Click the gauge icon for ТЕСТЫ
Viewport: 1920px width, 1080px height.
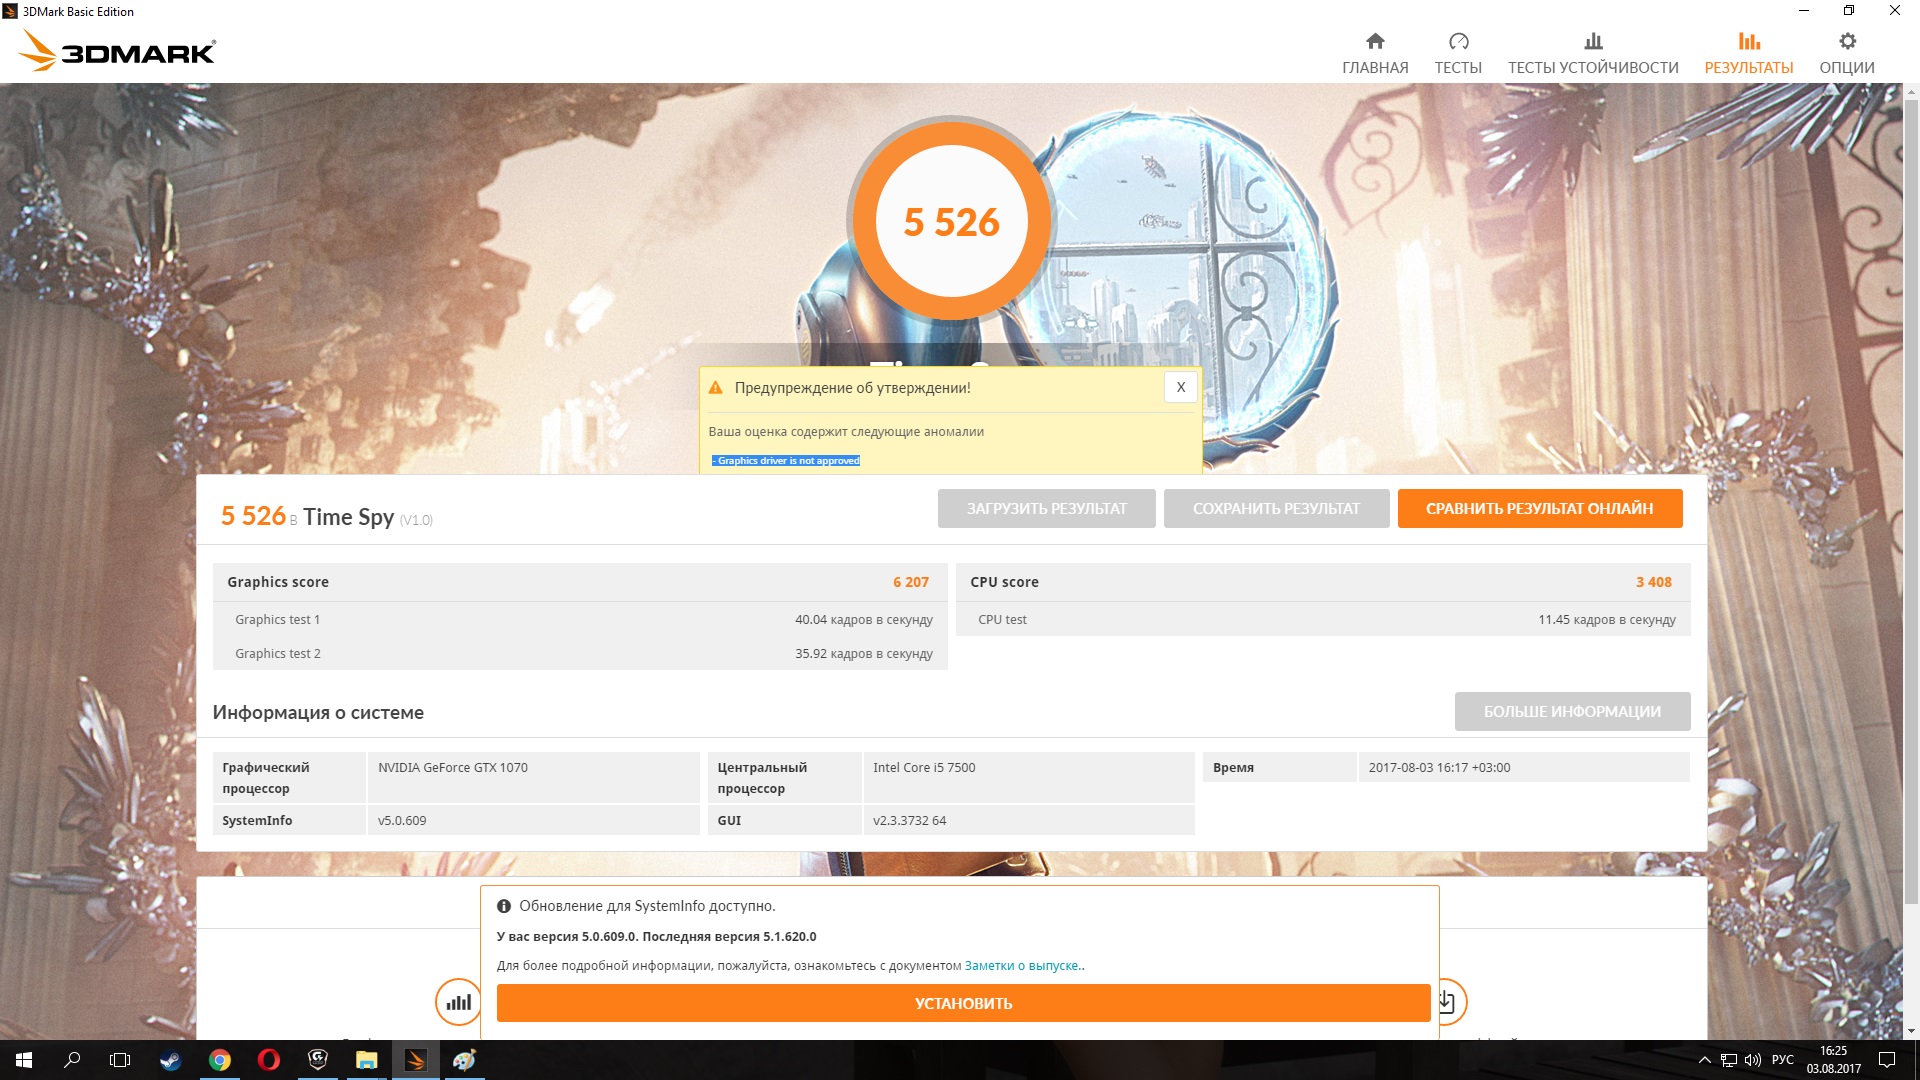coord(1458,41)
